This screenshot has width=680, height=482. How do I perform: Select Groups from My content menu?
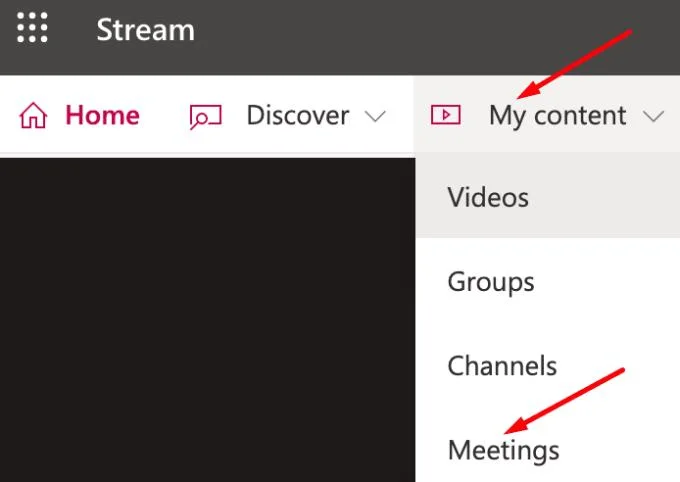[548, 282]
